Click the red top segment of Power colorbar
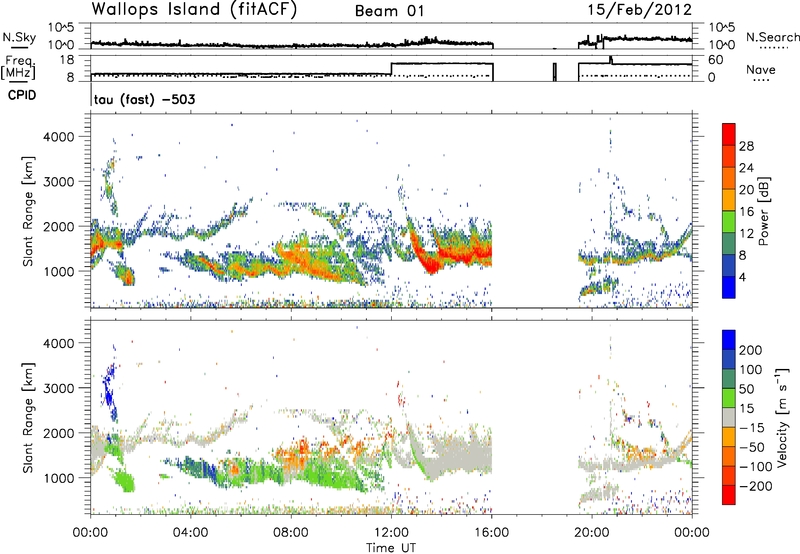The width and height of the screenshot is (800, 554). point(729,134)
